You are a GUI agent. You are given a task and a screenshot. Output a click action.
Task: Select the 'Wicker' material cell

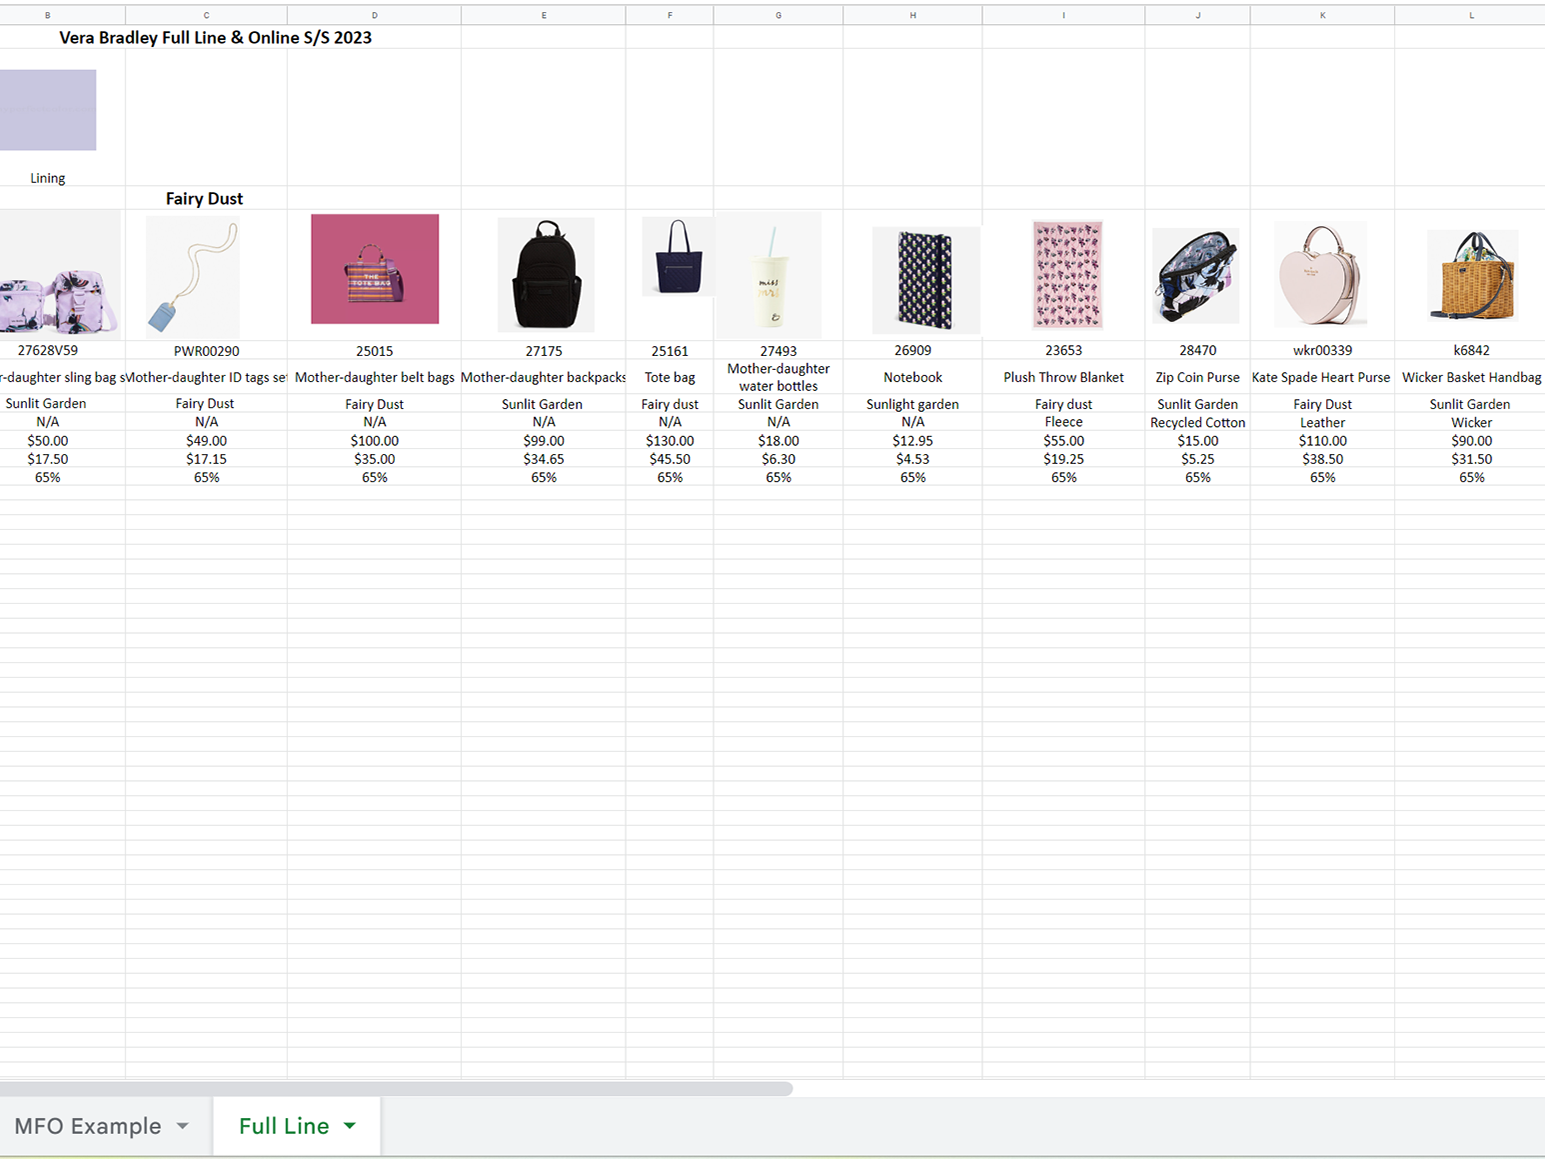(1471, 423)
